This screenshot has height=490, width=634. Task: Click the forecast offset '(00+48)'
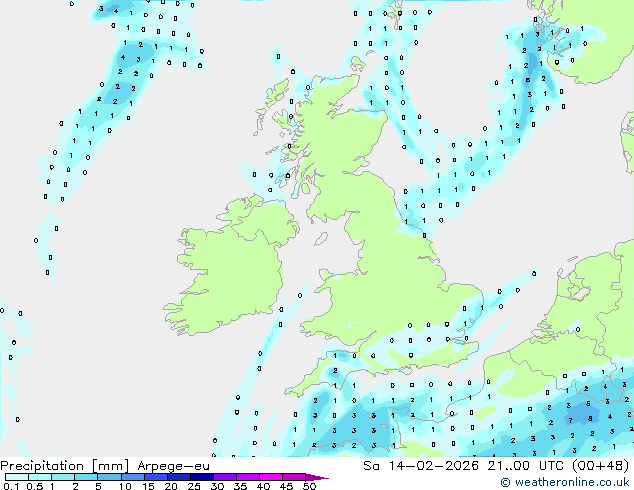(601, 466)
